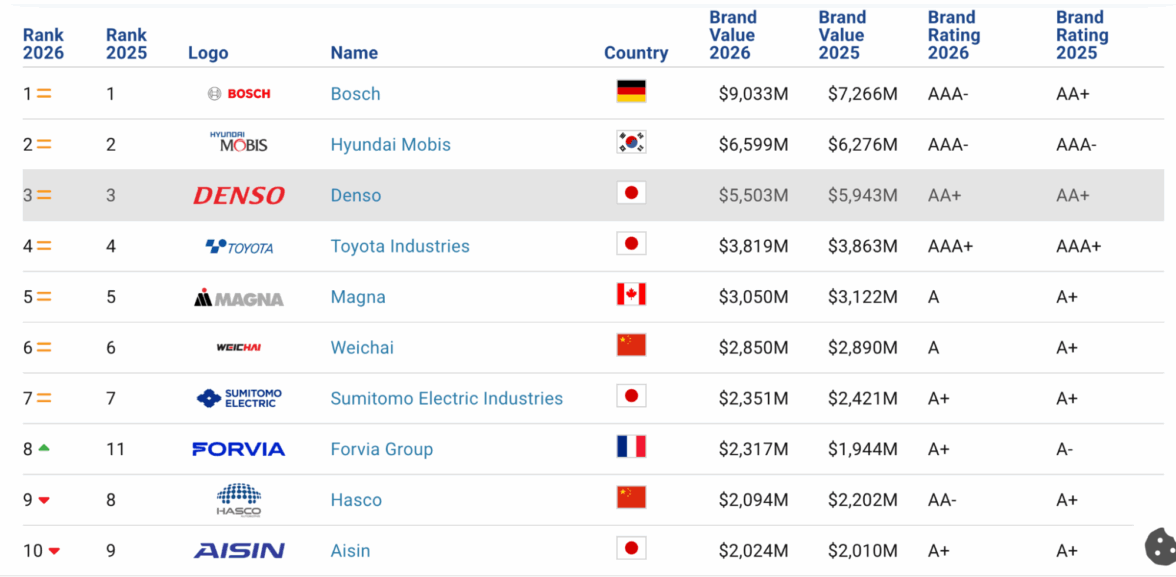Open the Bosch name link
The image size is (1176, 577).
[355, 94]
